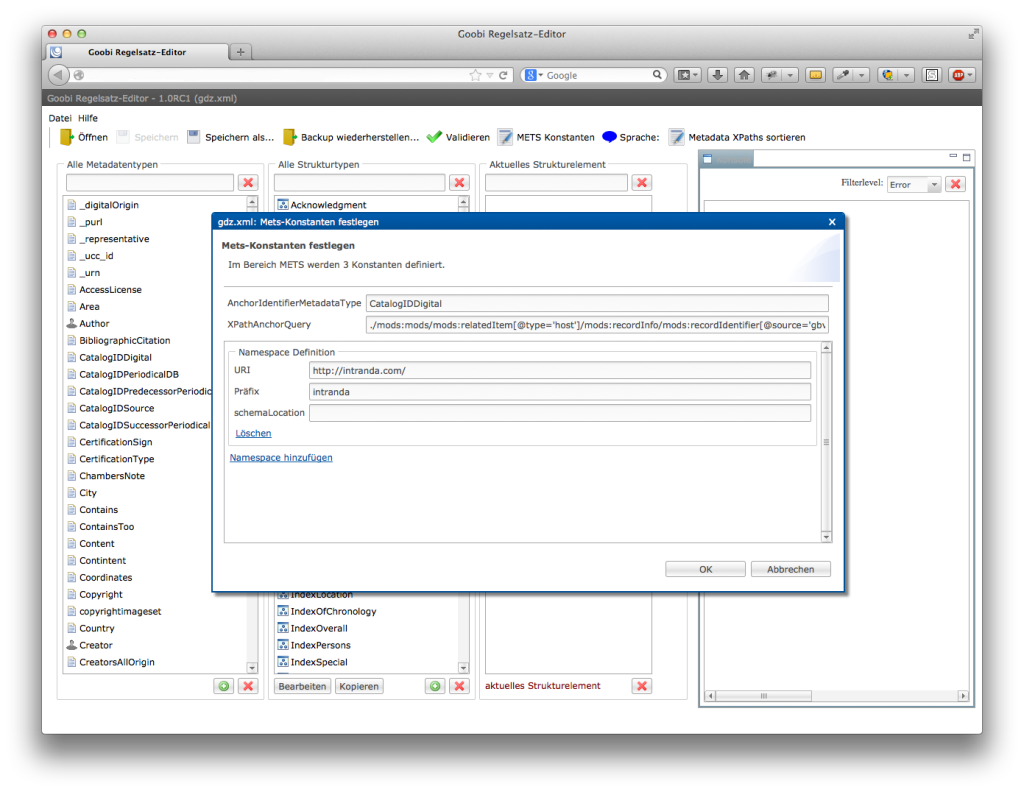1024x792 pixels.
Task: Click Metadata XPaths sortieren
Action: coord(737,137)
